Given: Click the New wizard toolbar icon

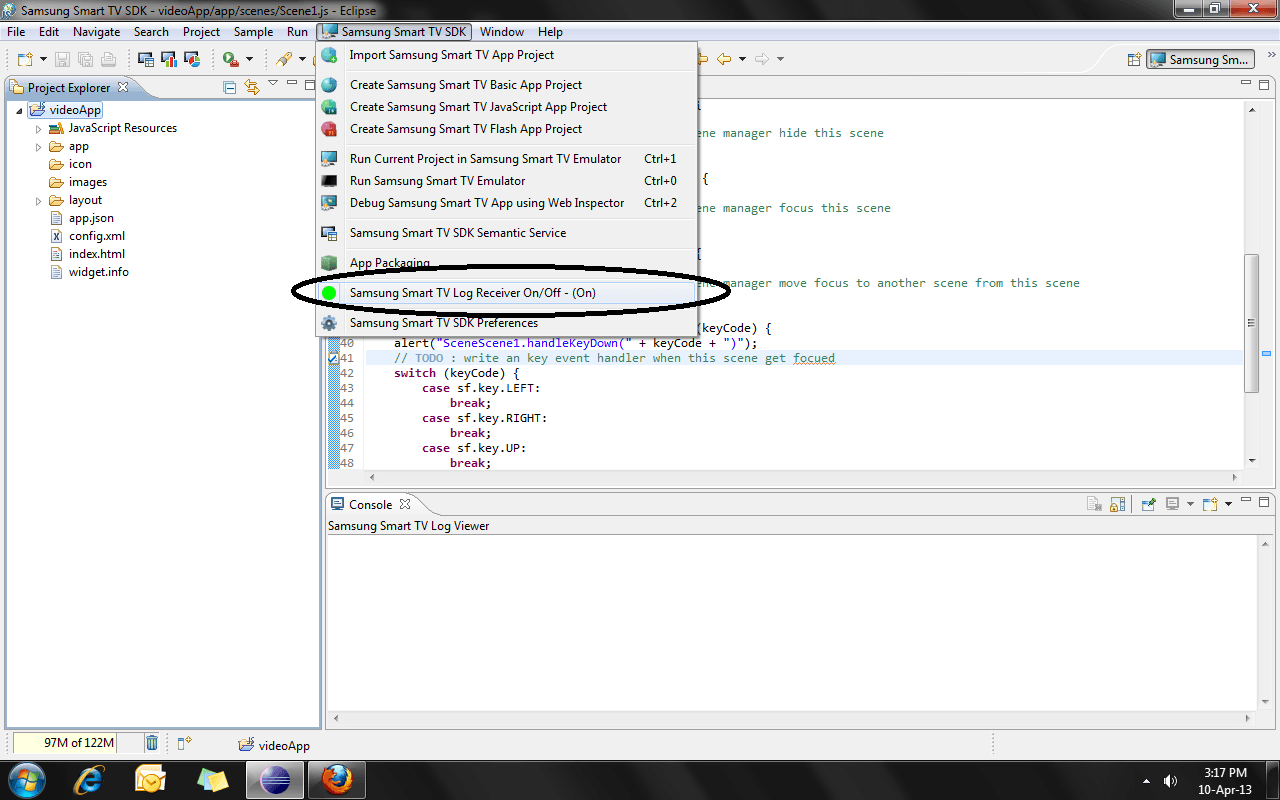Looking at the screenshot, I should pyautogui.click(x=24, y=60).
